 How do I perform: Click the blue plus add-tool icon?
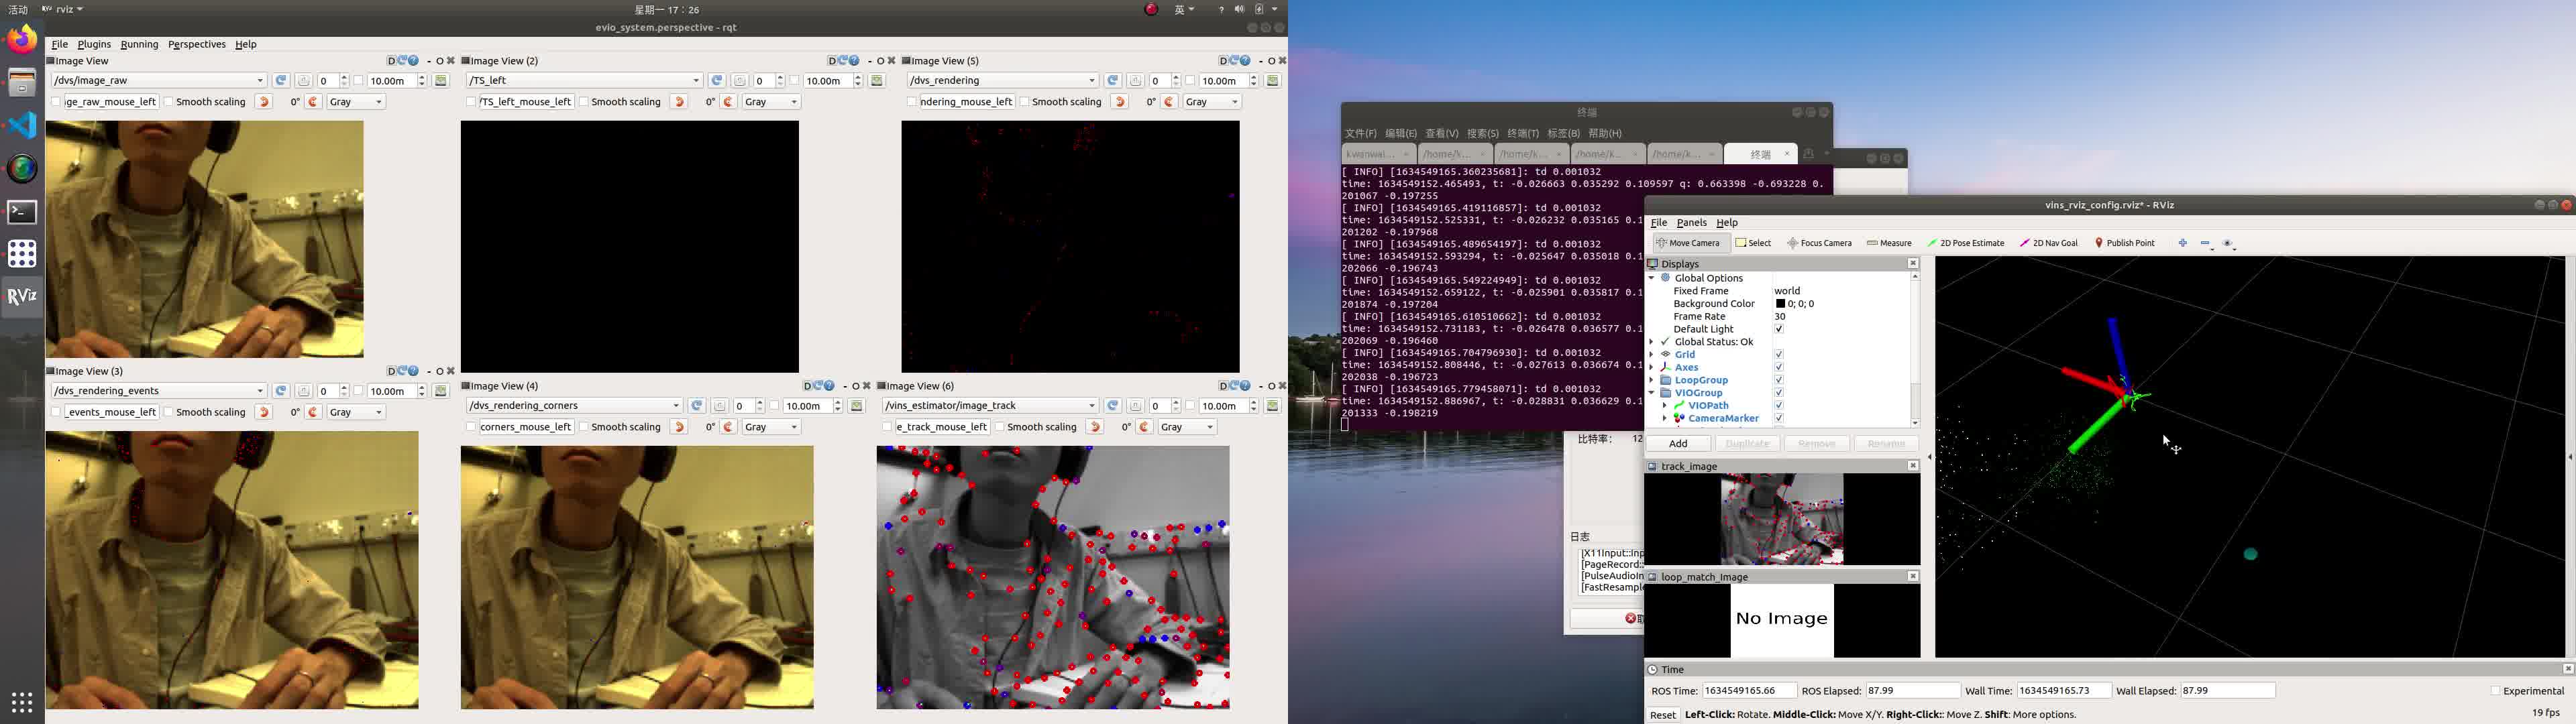pos(2183,243)
